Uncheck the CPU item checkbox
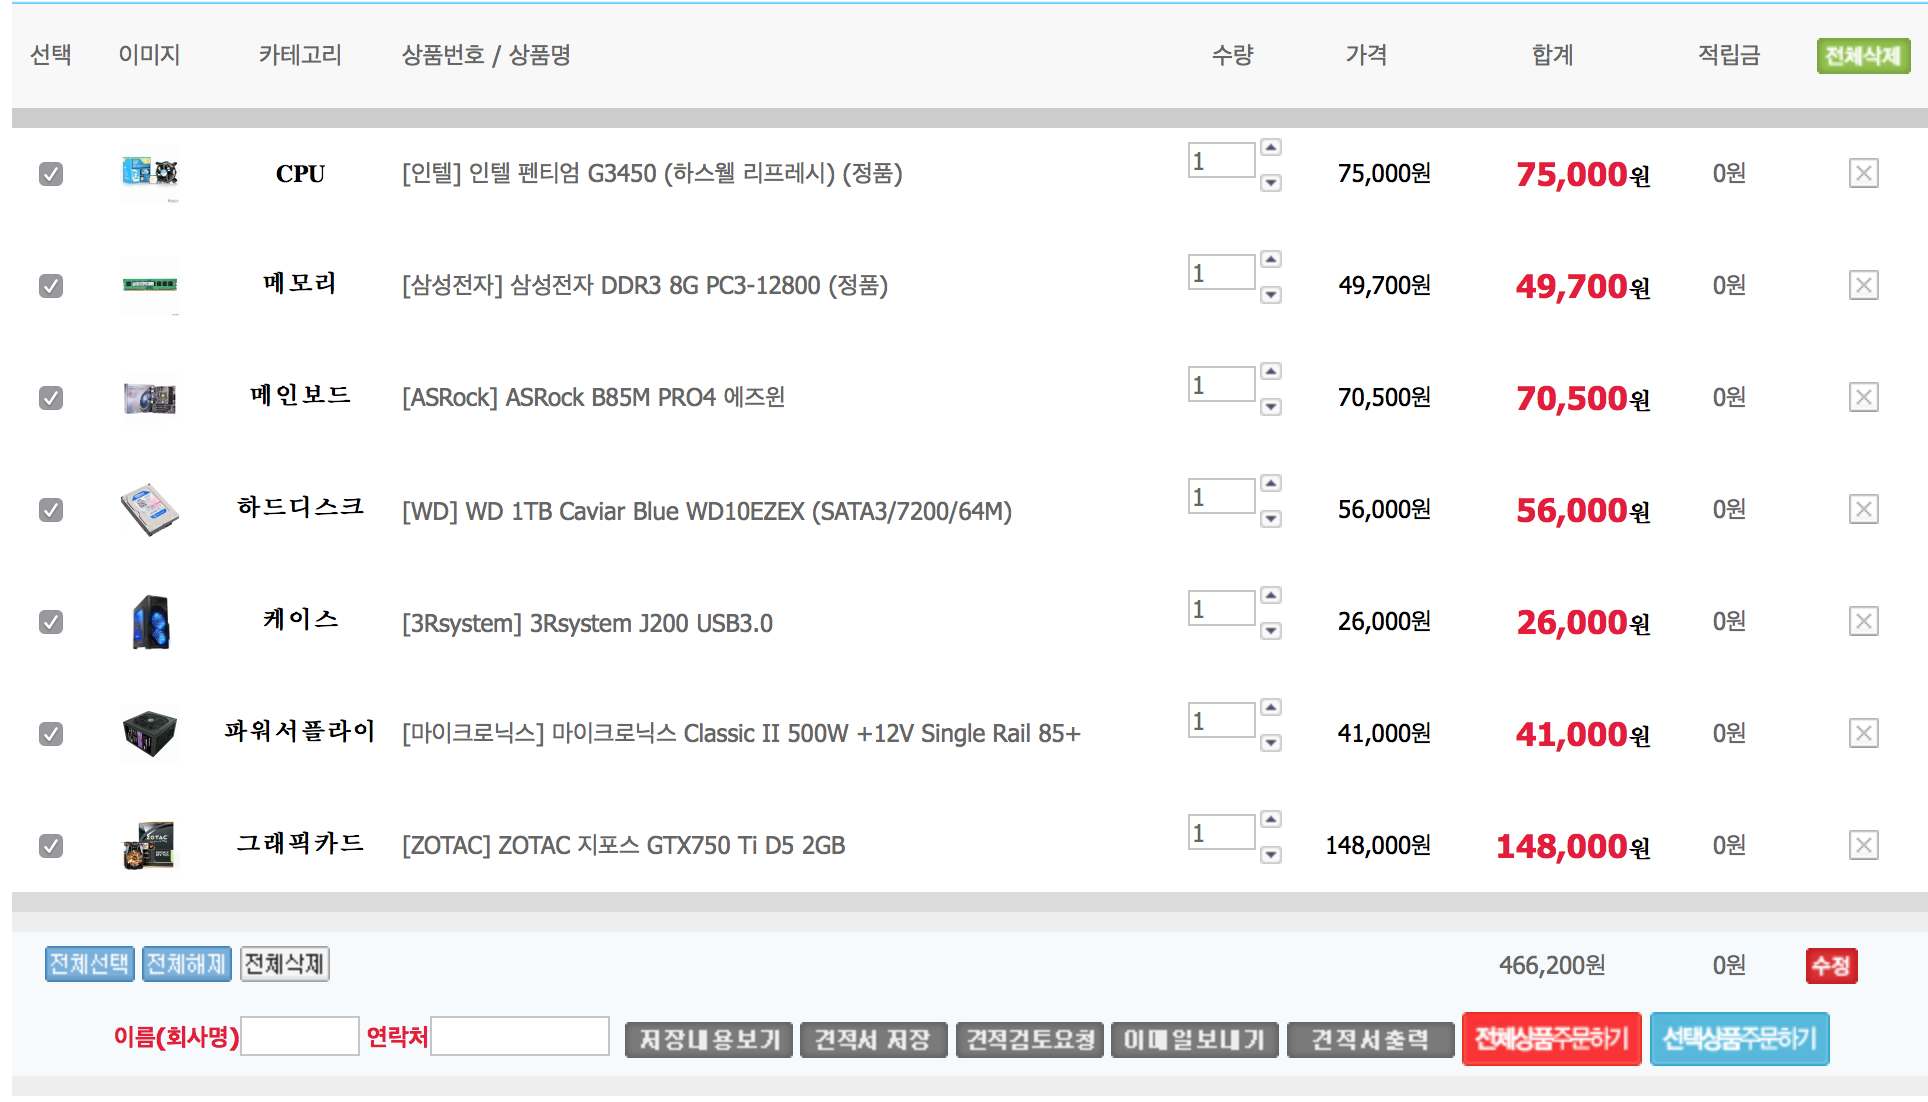Screen dimensions: 1928x1102 coord(51,174)
